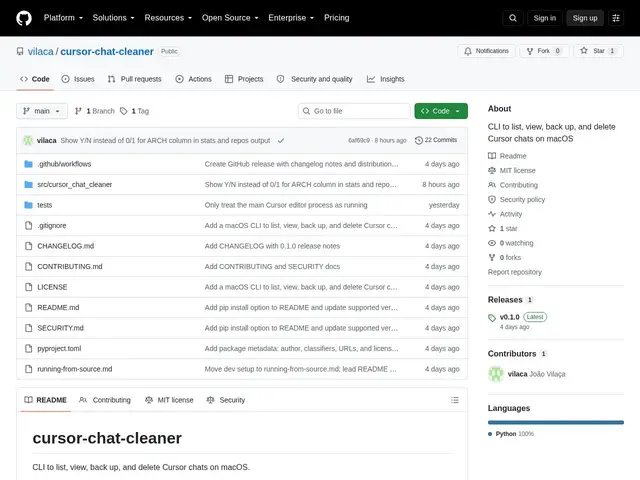
Task: Switch to the Pull requests tab
Action: point(135,79)
